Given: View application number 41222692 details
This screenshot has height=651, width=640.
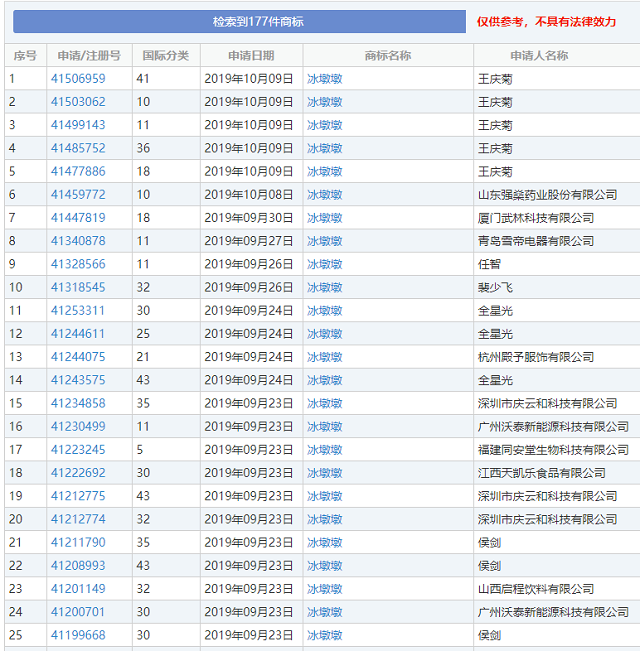Looking at the screenshot, I should (78, 473).
